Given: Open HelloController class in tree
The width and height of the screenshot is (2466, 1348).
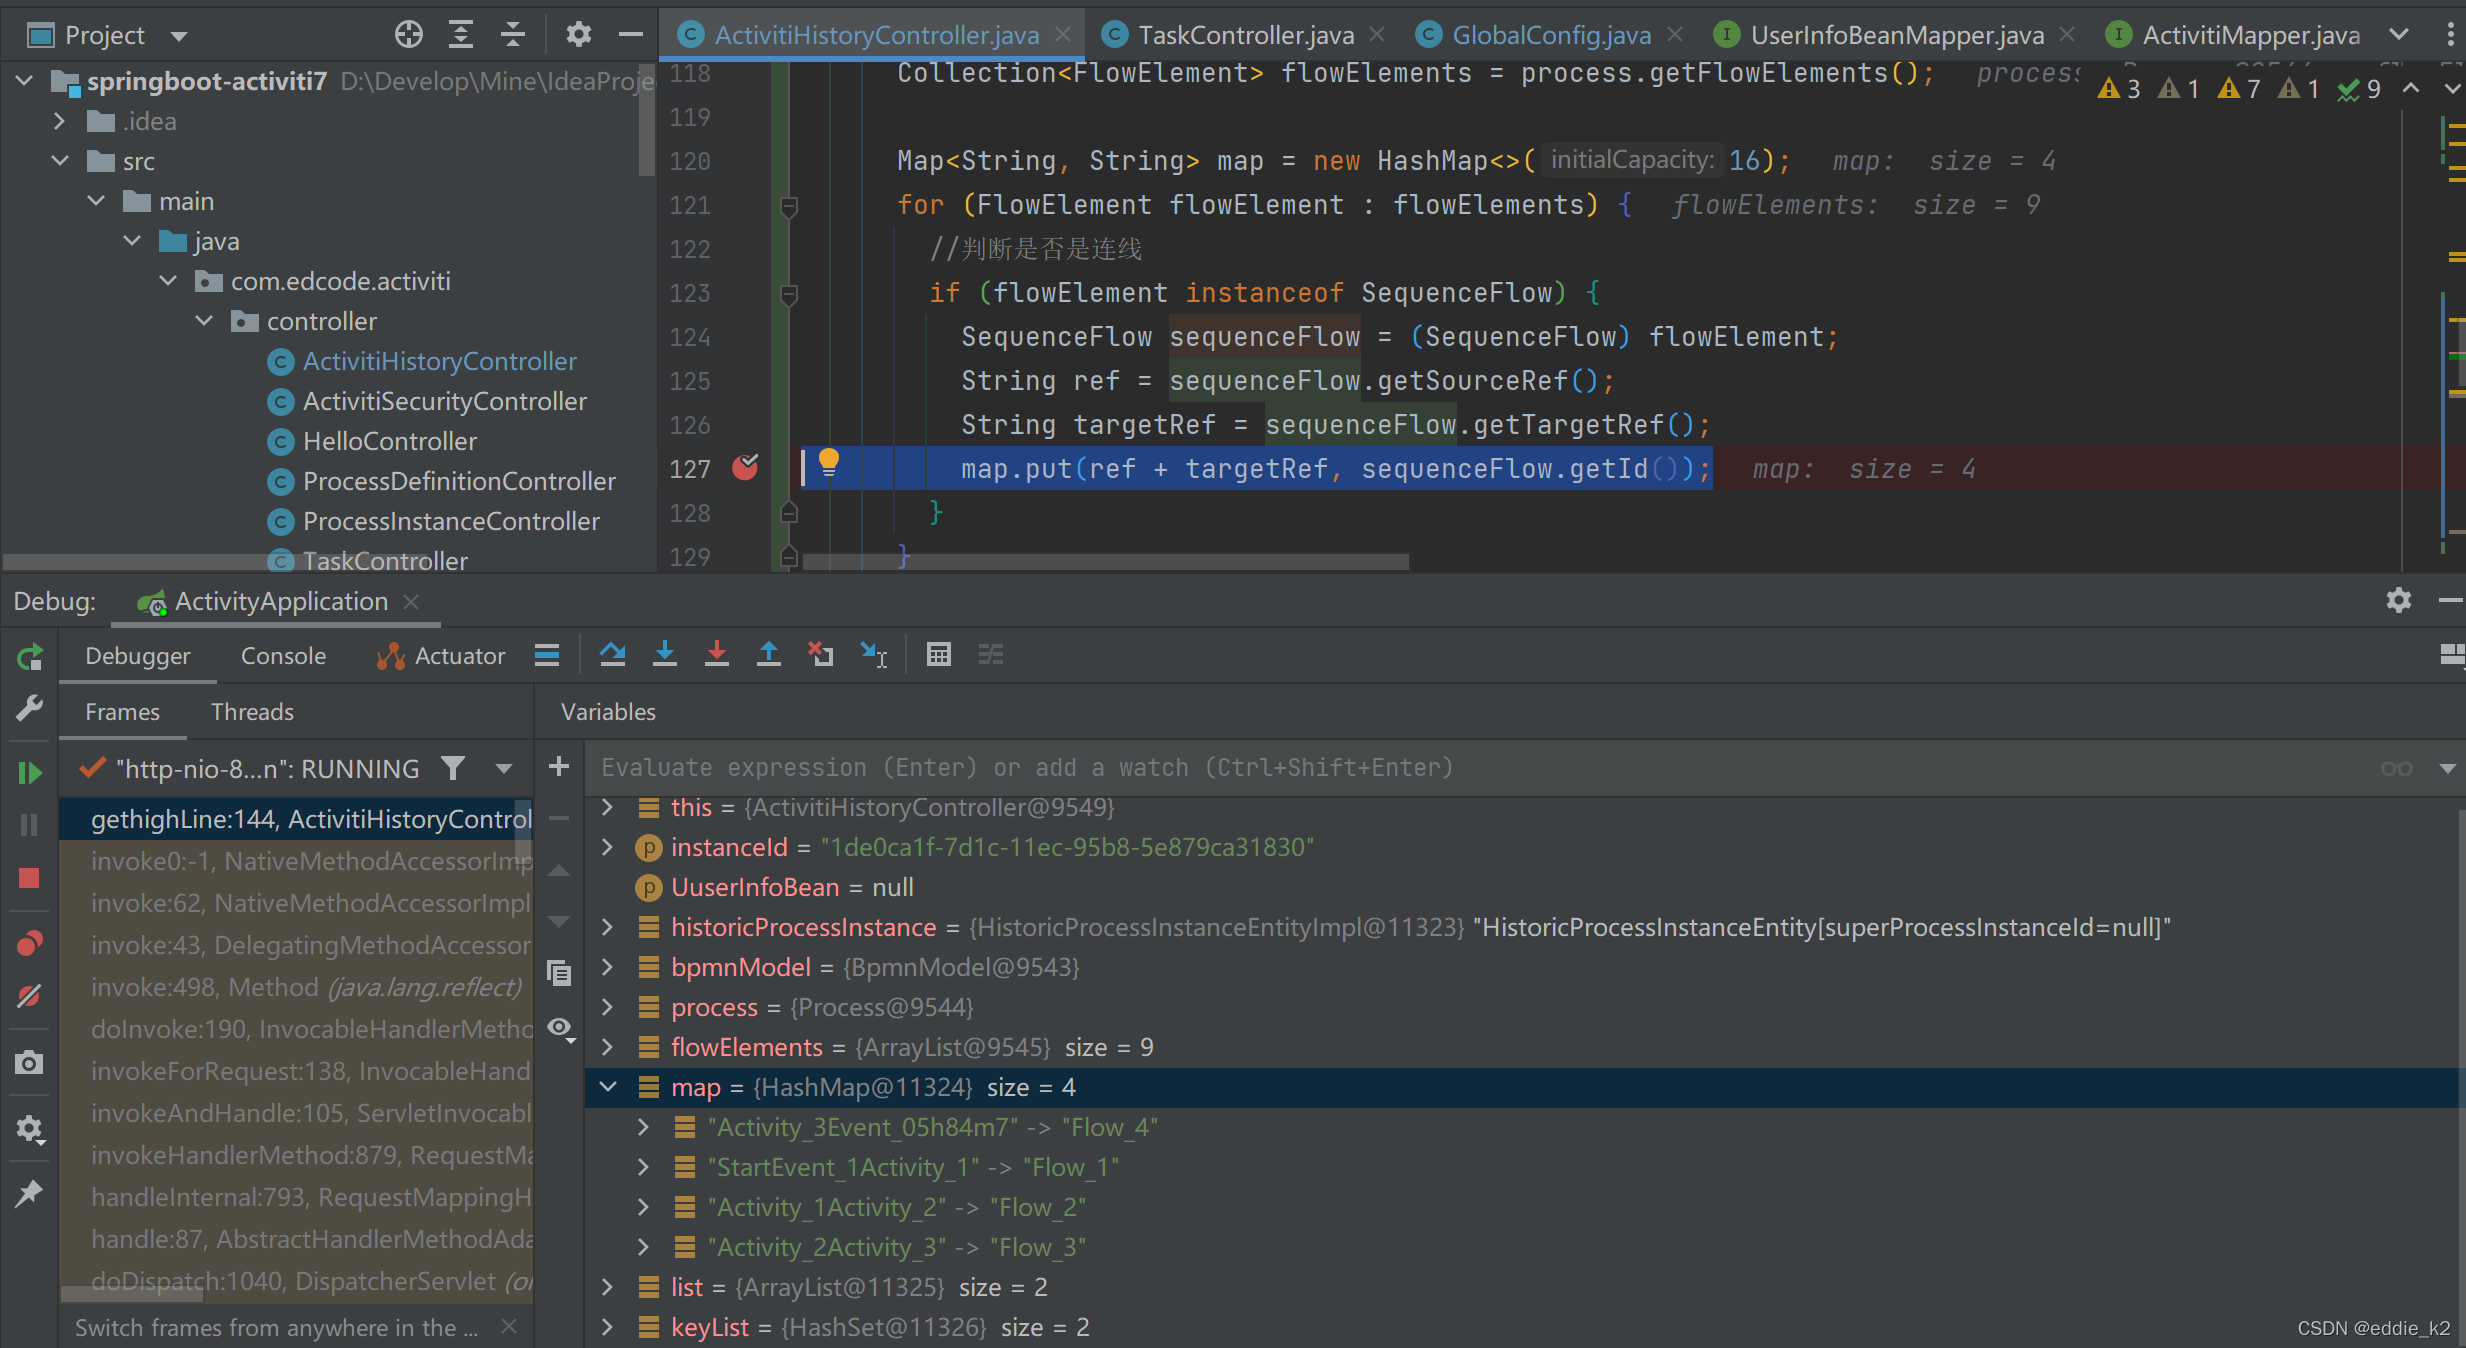Looking at the screenshot, I should tap(389, 441).
